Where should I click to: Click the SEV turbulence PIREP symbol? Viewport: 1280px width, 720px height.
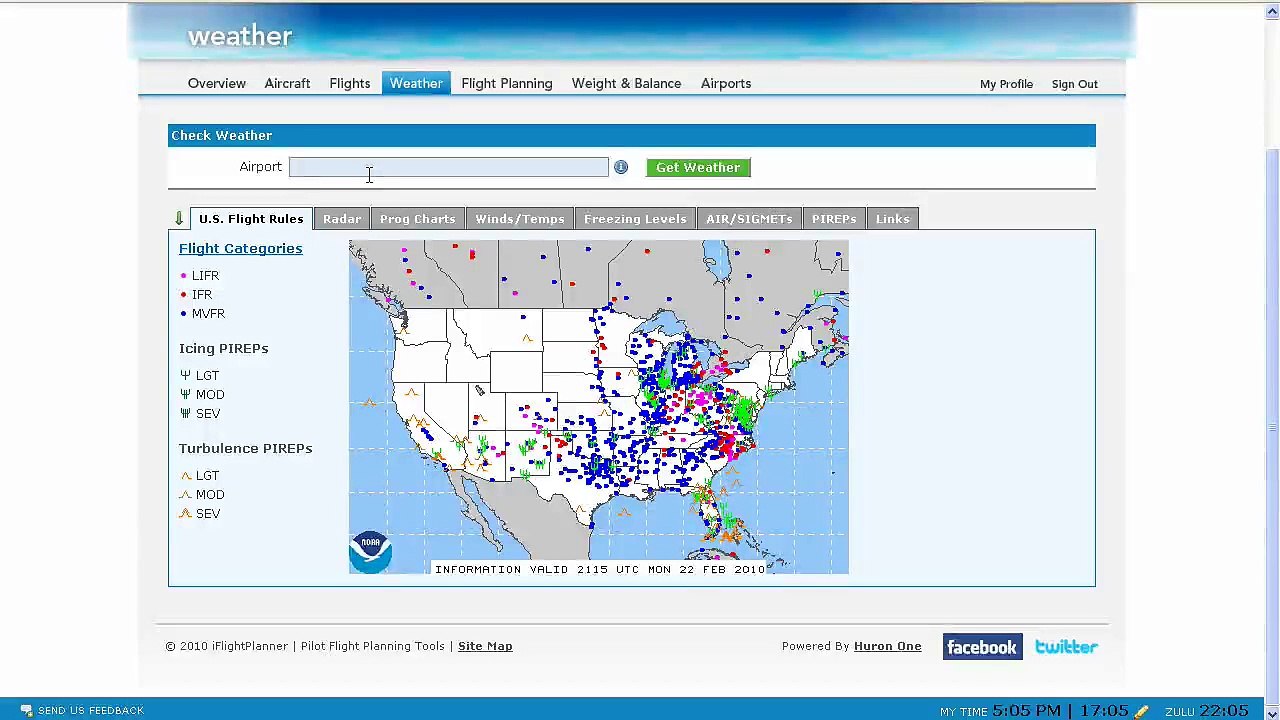(185, 514)
